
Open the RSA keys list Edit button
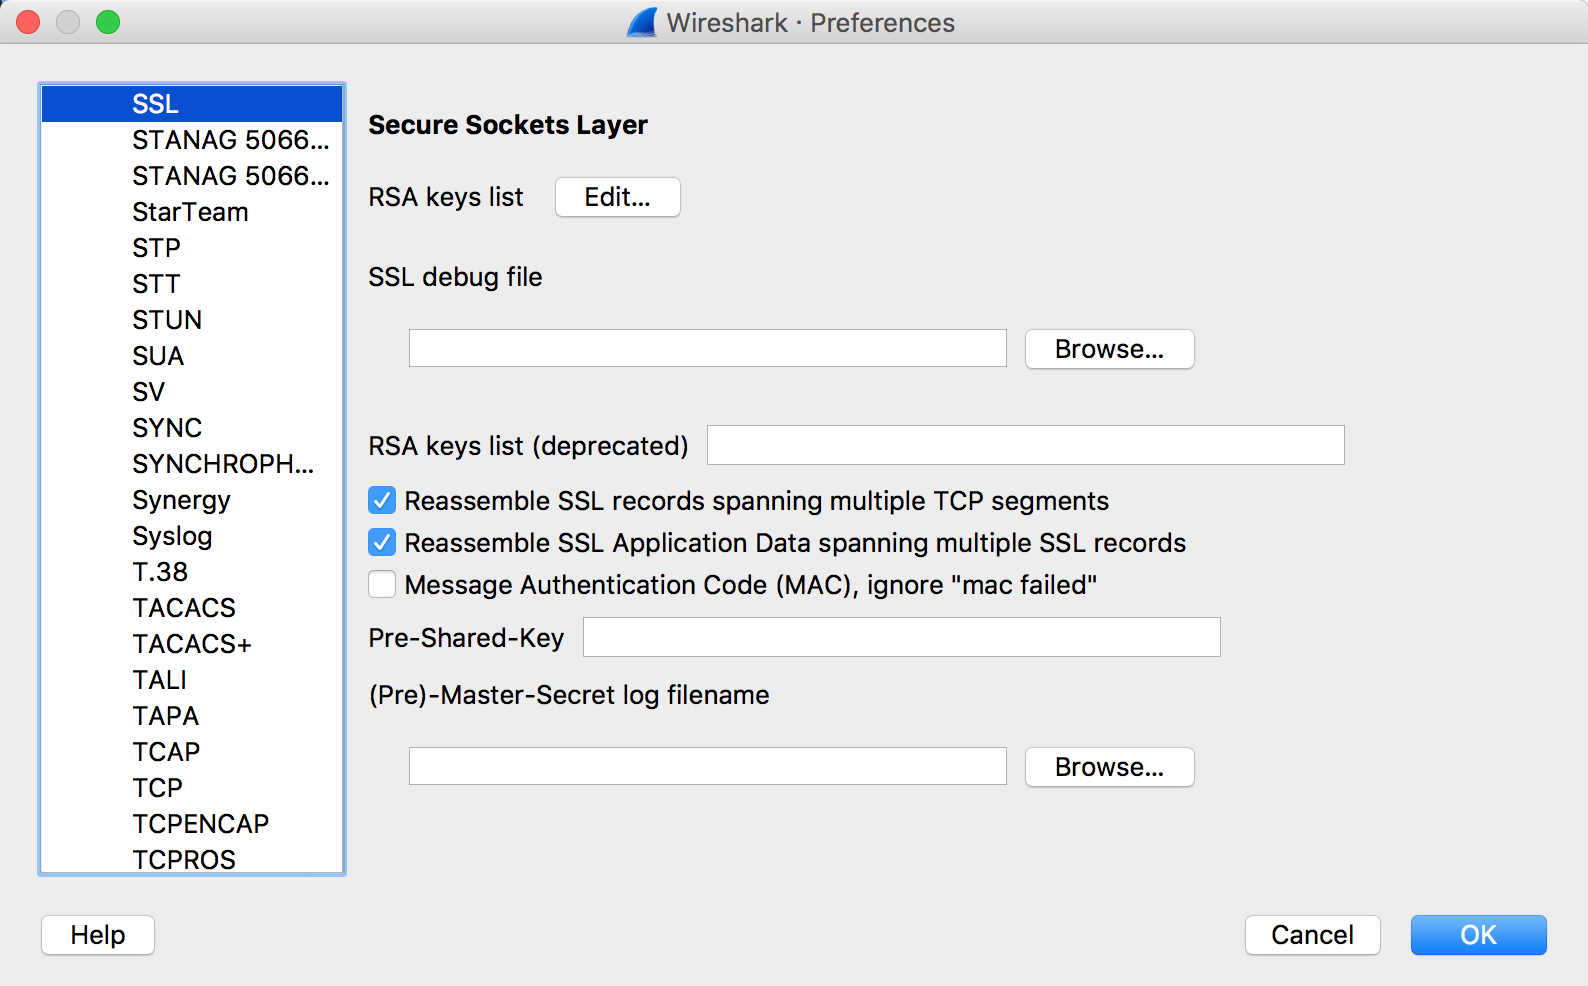[617, 197]
